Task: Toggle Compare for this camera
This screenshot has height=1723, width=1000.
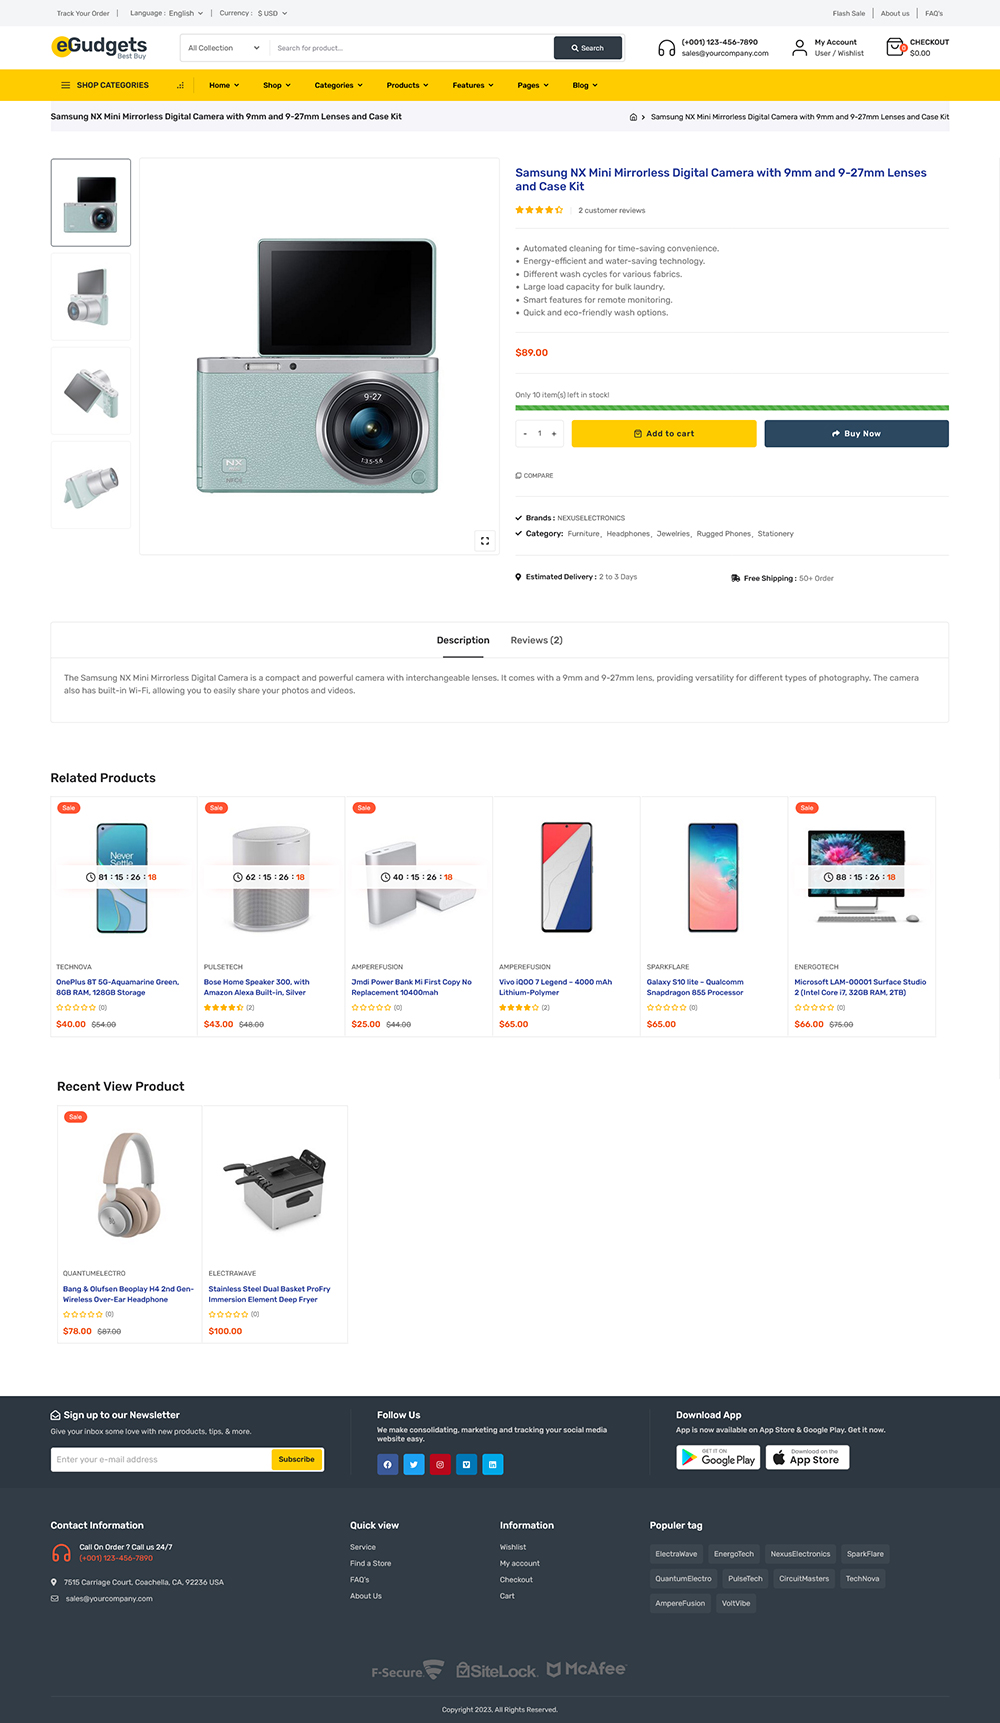Action: (534, 475)
